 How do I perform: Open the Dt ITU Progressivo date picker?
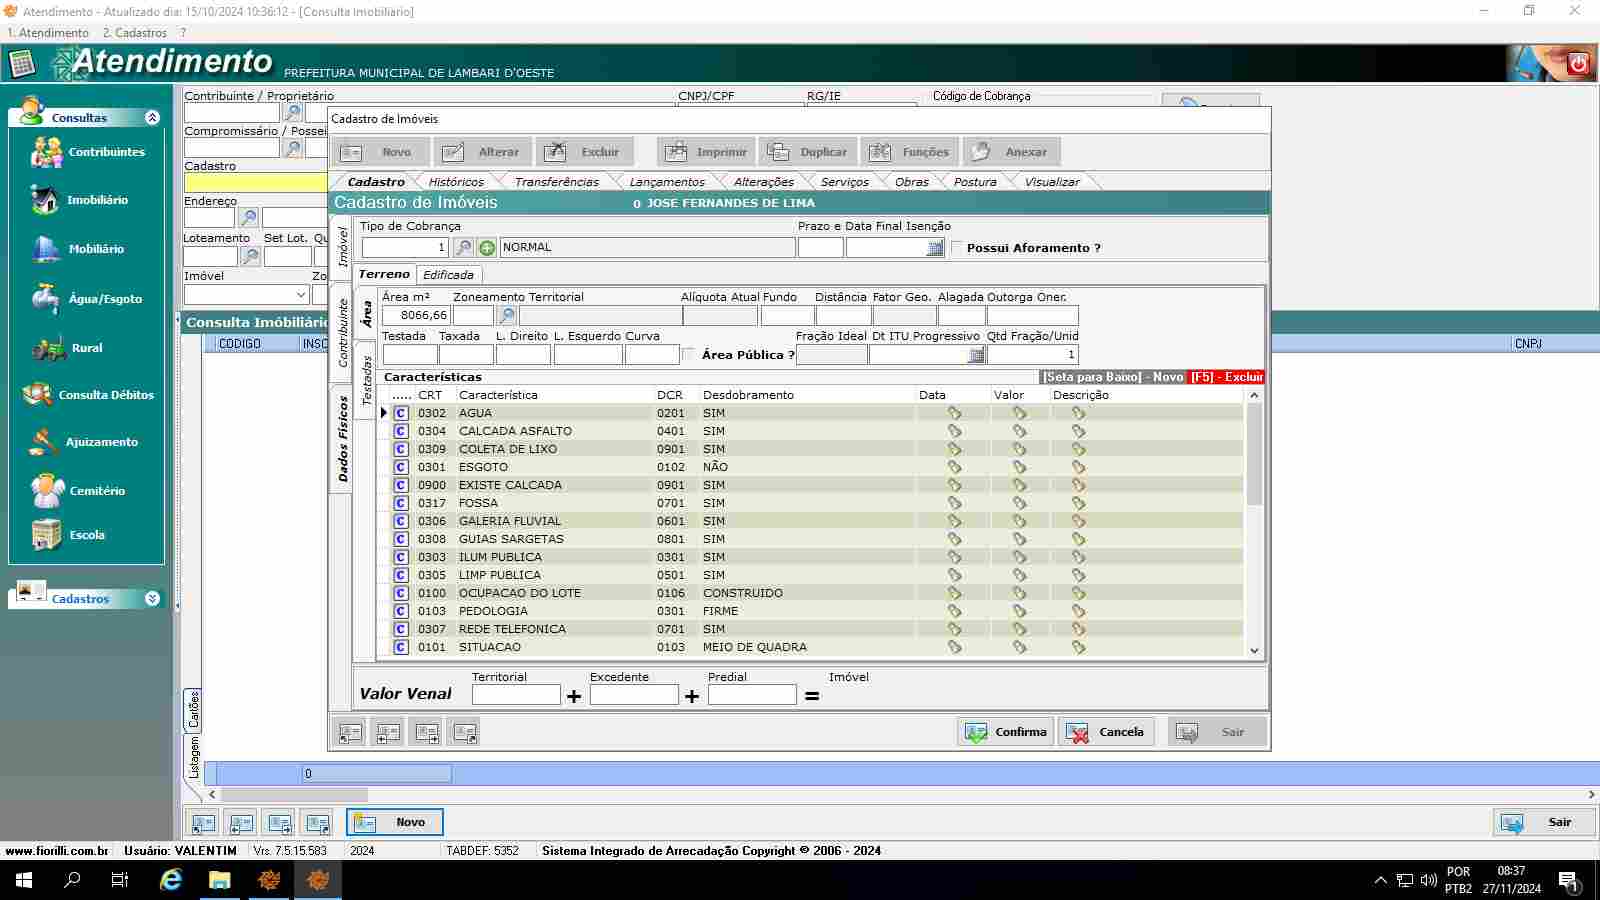[x=976, y=355]
